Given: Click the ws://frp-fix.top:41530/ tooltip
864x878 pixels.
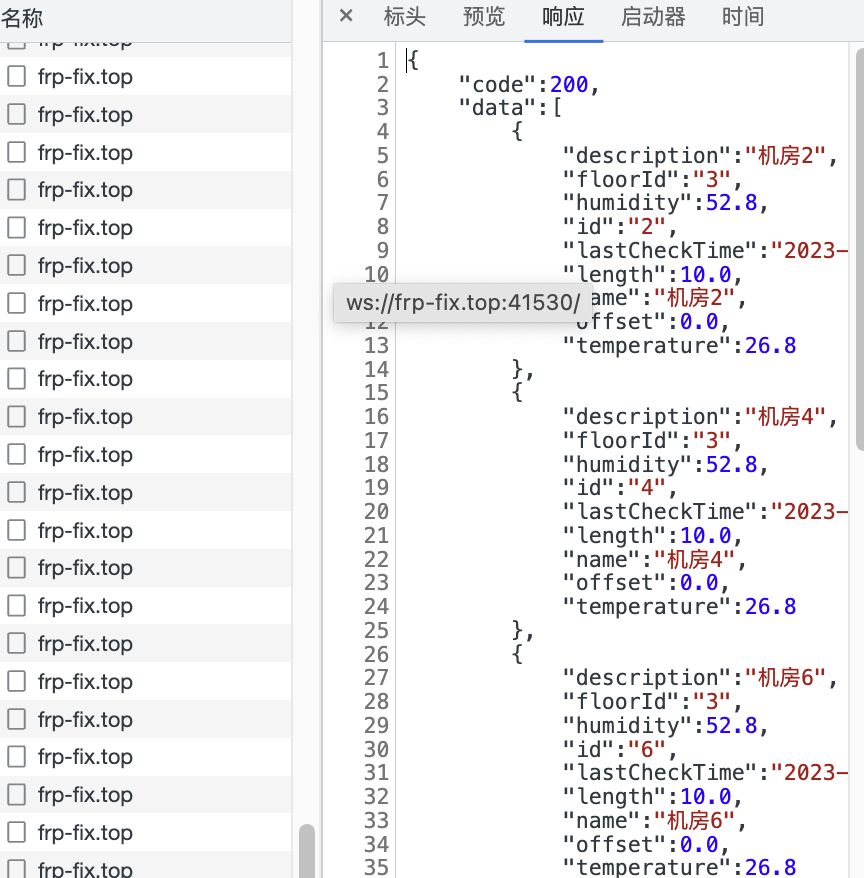Looking at the screenshot, I should point(463,302).
